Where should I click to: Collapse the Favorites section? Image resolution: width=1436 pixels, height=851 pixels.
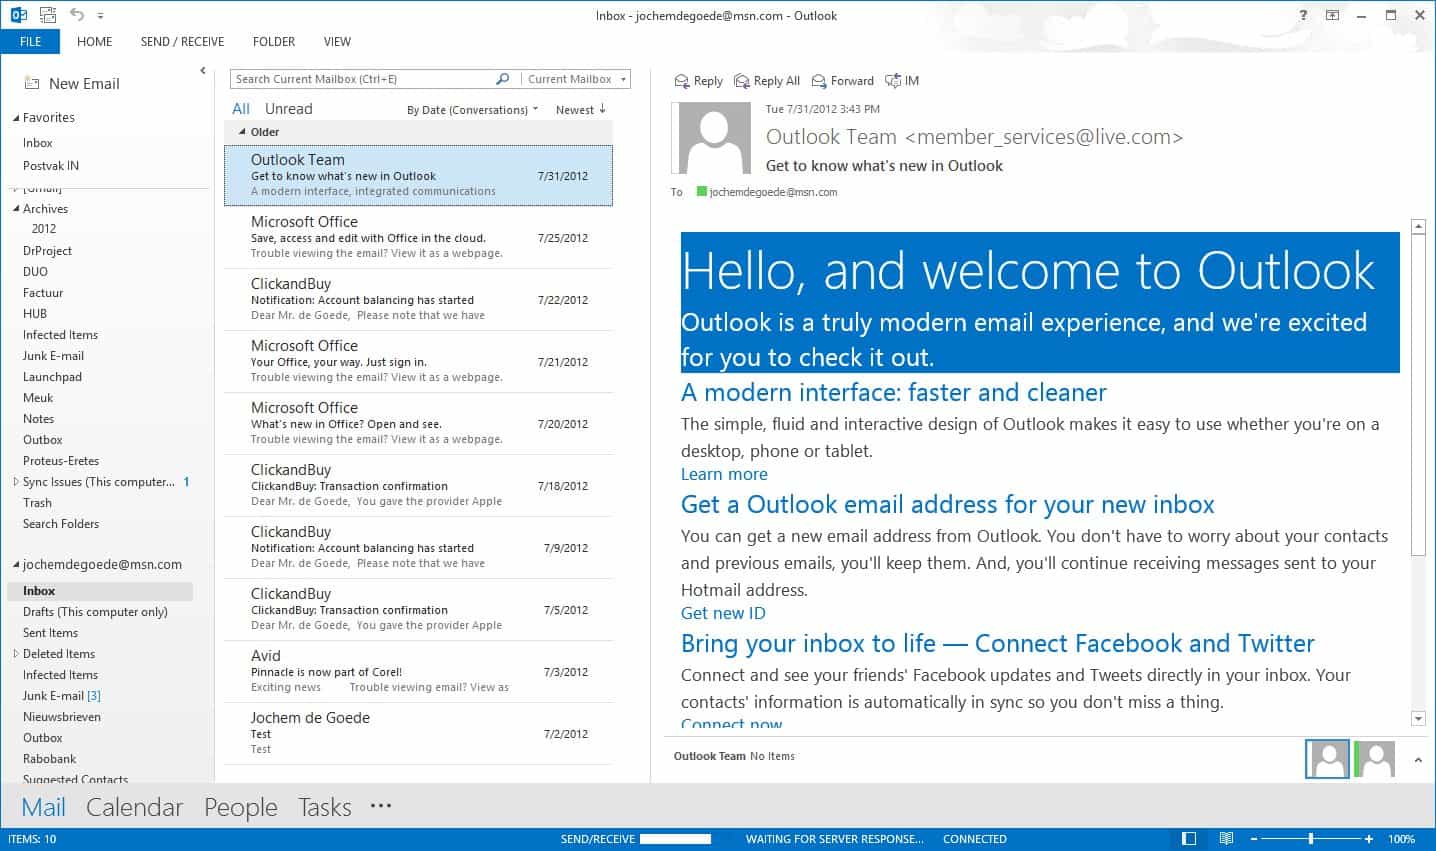16,118
